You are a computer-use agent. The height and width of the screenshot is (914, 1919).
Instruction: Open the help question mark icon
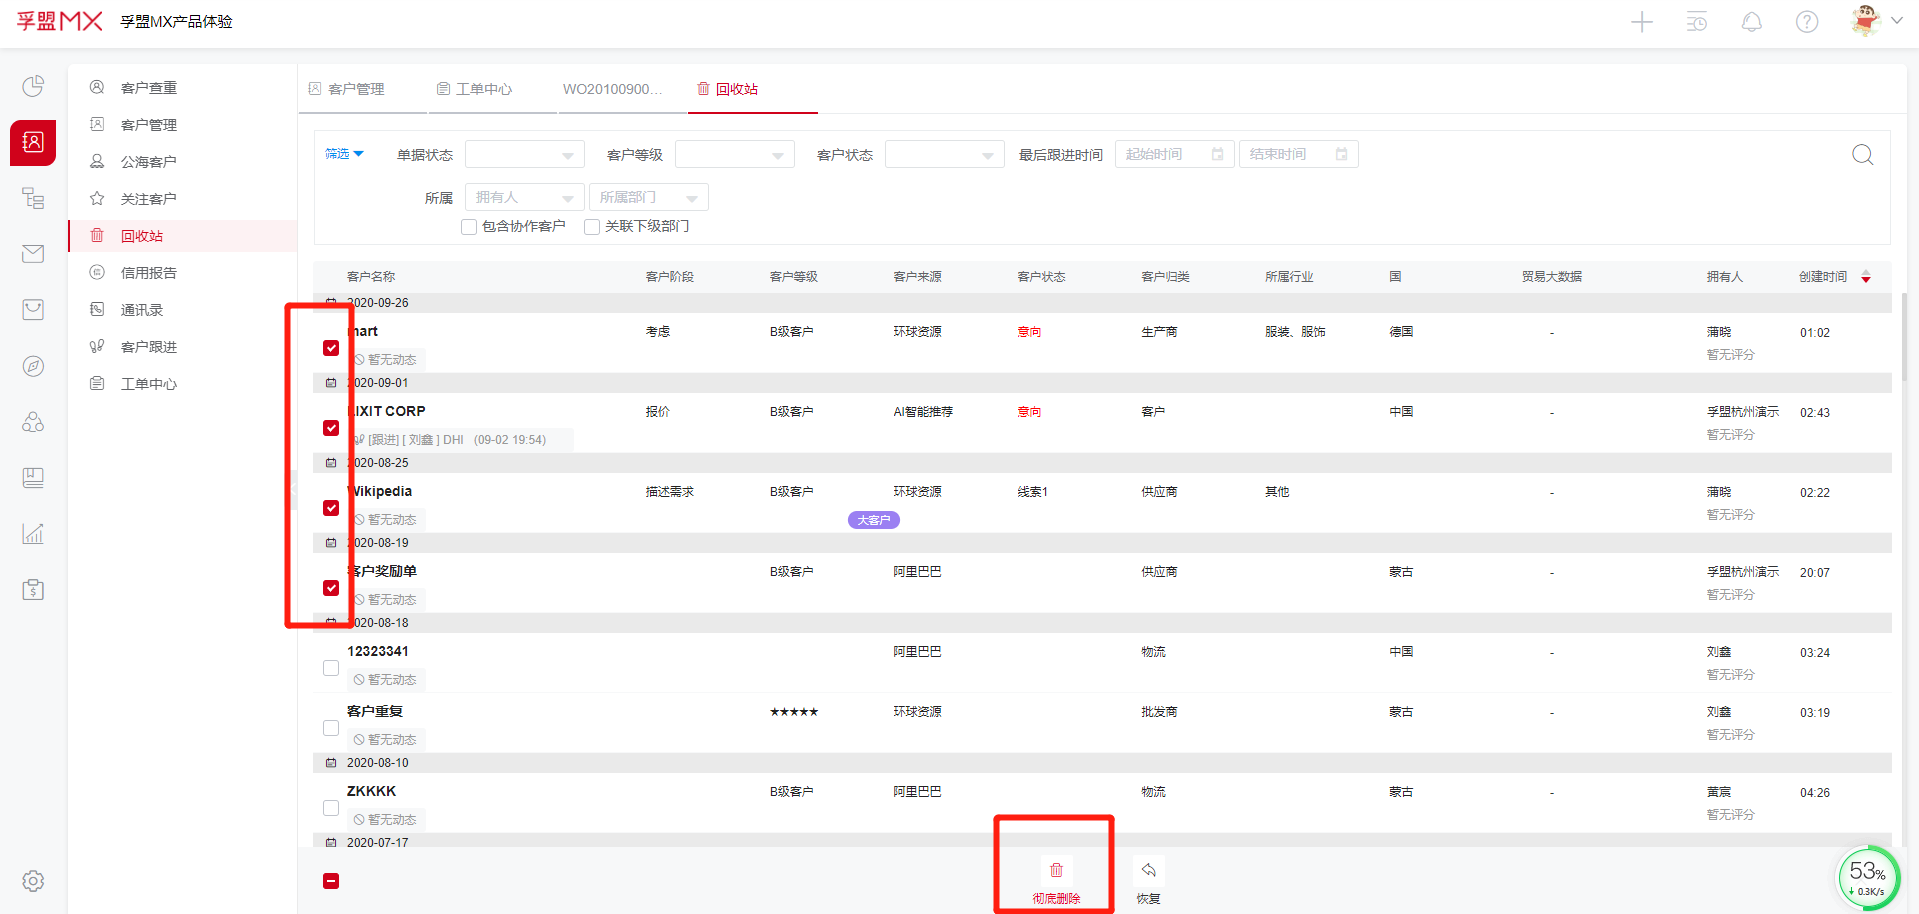click(x=1806, y=22)
